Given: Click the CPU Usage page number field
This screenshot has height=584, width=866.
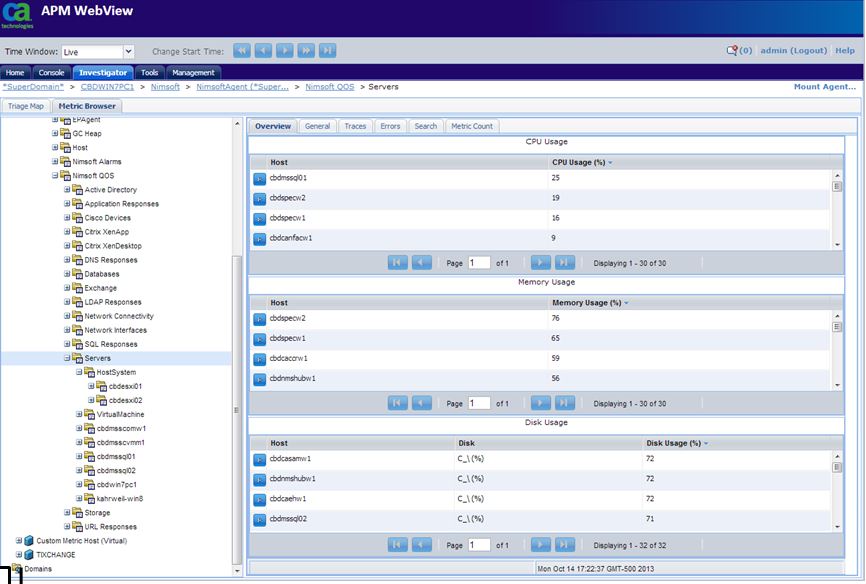Looking at the screenshot, I should pos(479,262).
